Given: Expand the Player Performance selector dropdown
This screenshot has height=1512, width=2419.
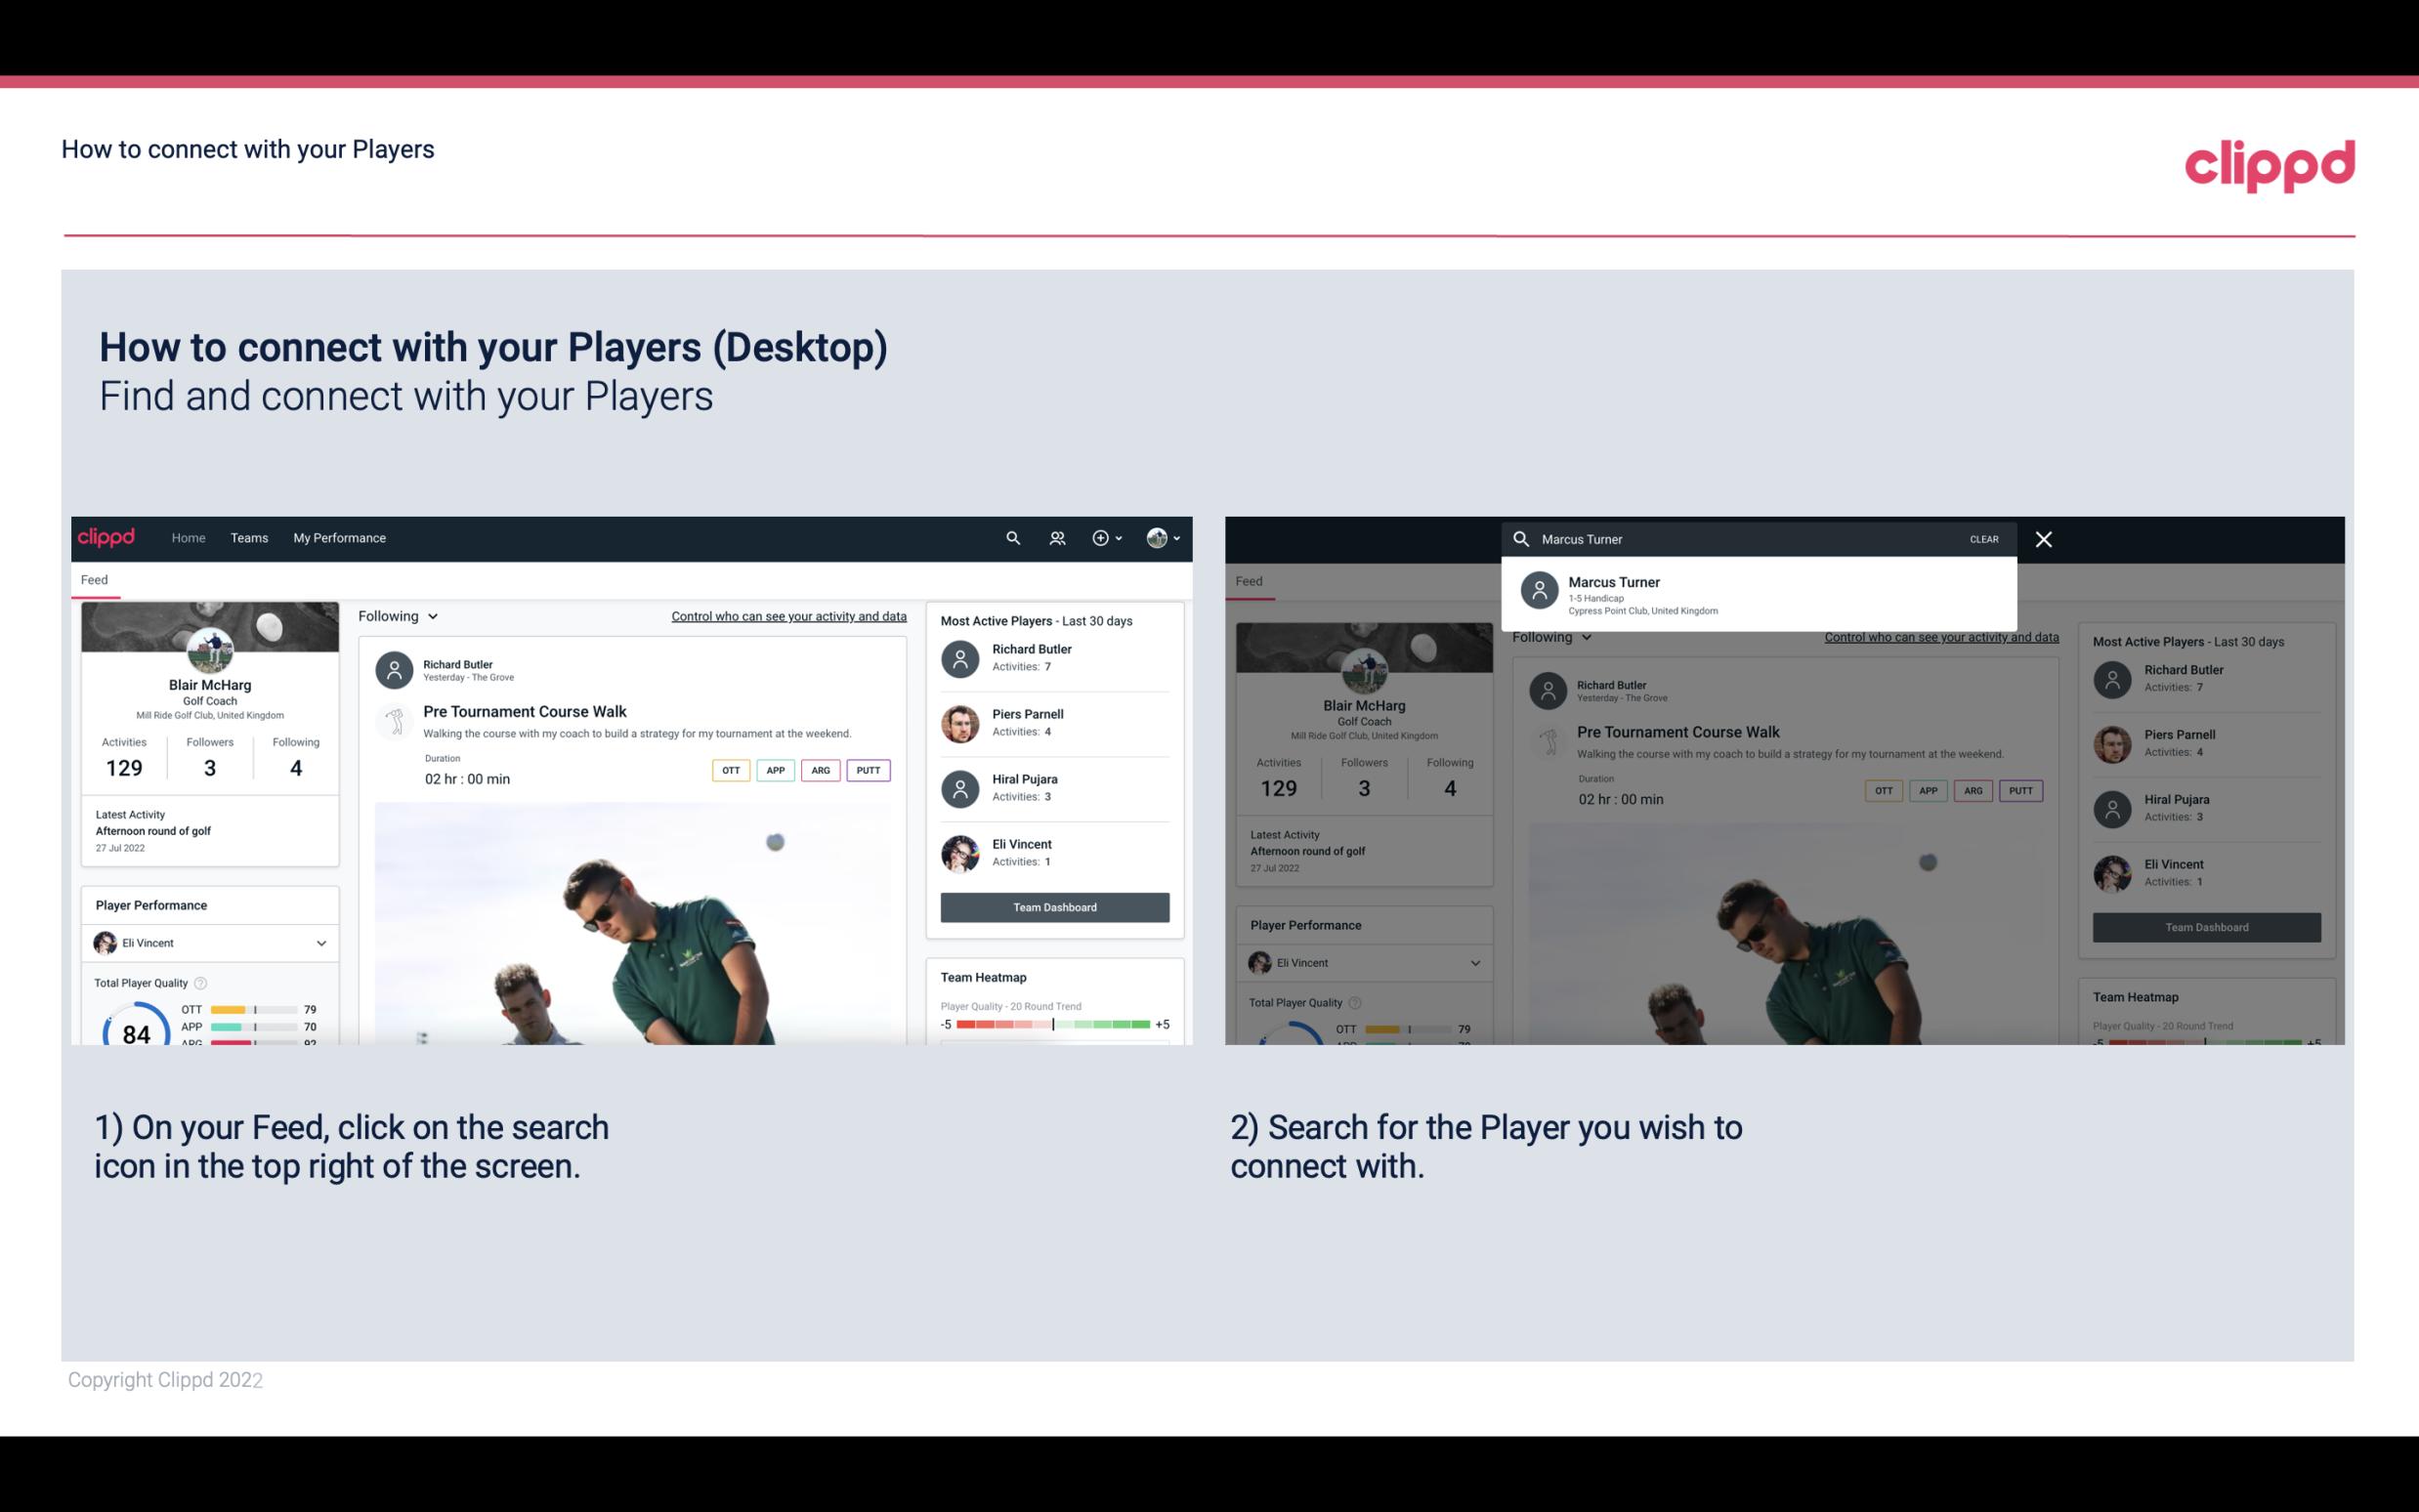Looking at the screenshot, I should coord(322,943).
